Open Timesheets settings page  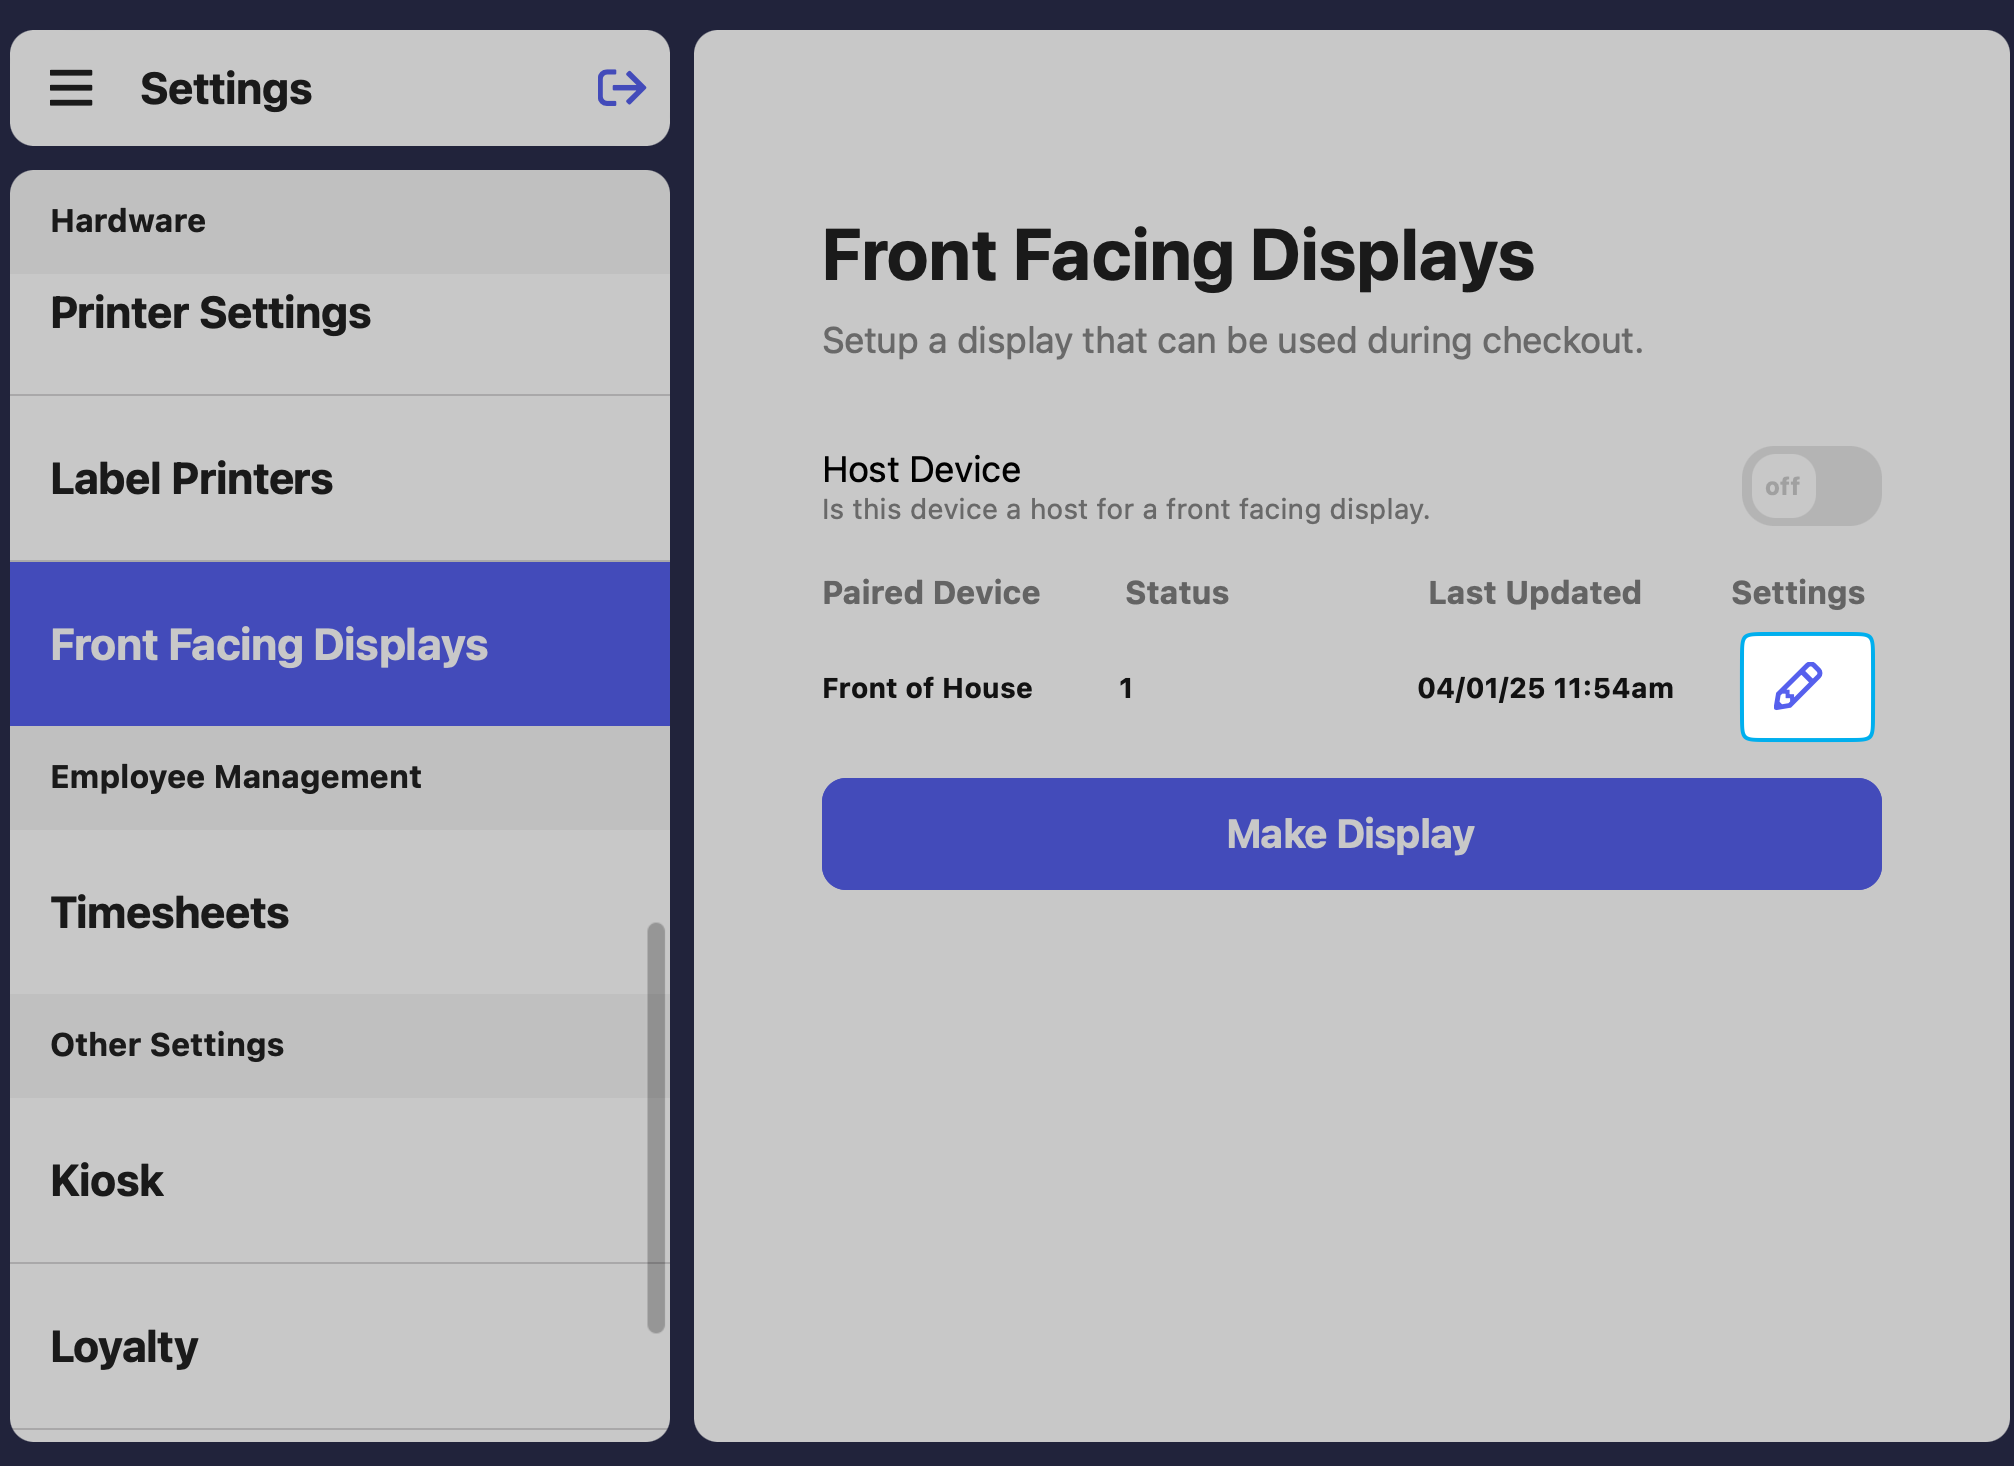pyautogui.click(x=170, y=913)
